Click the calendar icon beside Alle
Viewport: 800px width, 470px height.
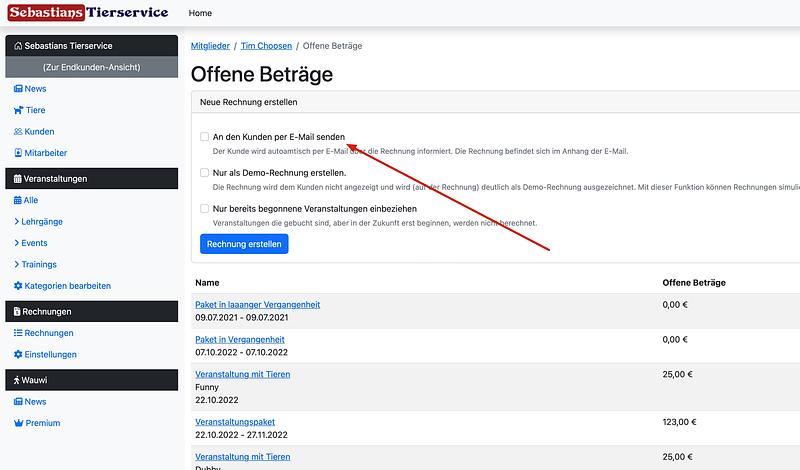point(17,200)
